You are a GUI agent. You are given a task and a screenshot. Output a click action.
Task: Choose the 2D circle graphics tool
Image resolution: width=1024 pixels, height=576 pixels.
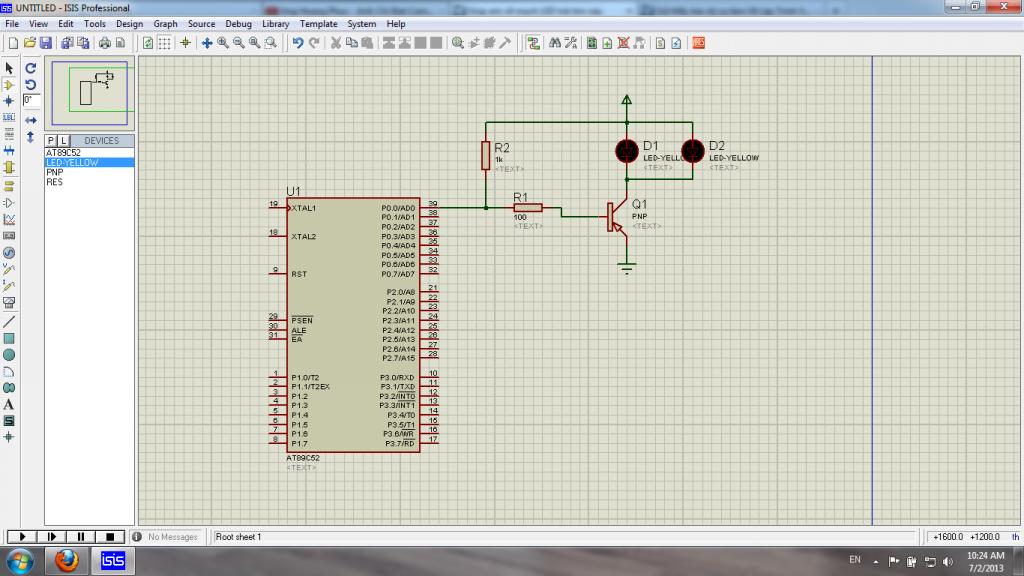[9, 355]
